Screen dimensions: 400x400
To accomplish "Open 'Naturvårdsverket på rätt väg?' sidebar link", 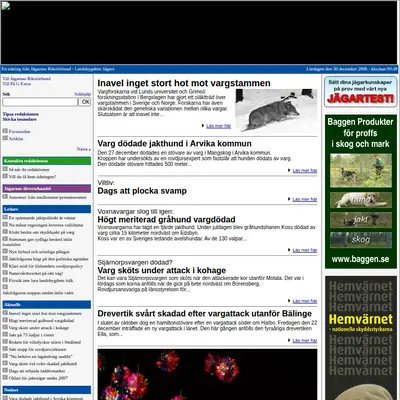I will click(36, 273).
